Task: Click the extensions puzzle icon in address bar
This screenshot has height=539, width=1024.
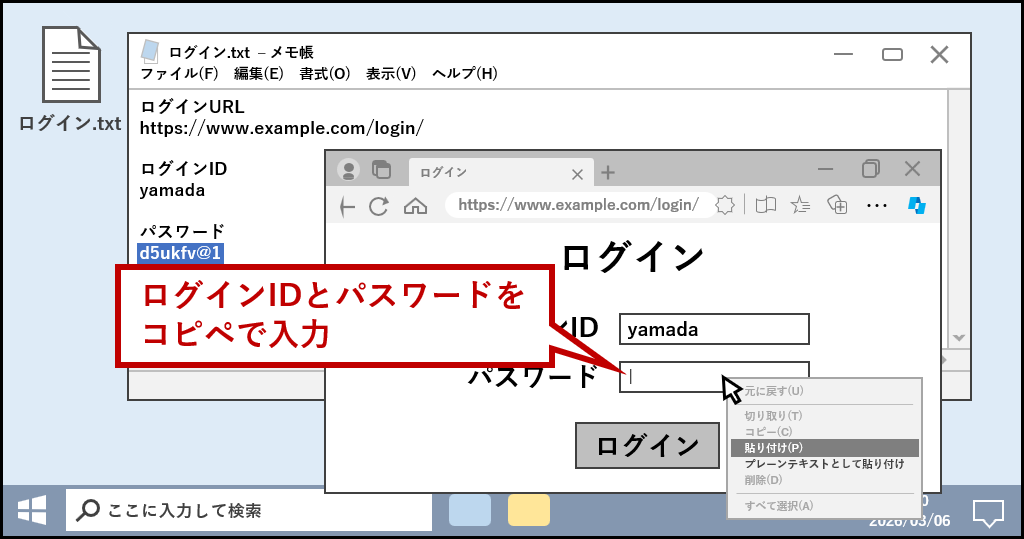Action: click(725, 205)
